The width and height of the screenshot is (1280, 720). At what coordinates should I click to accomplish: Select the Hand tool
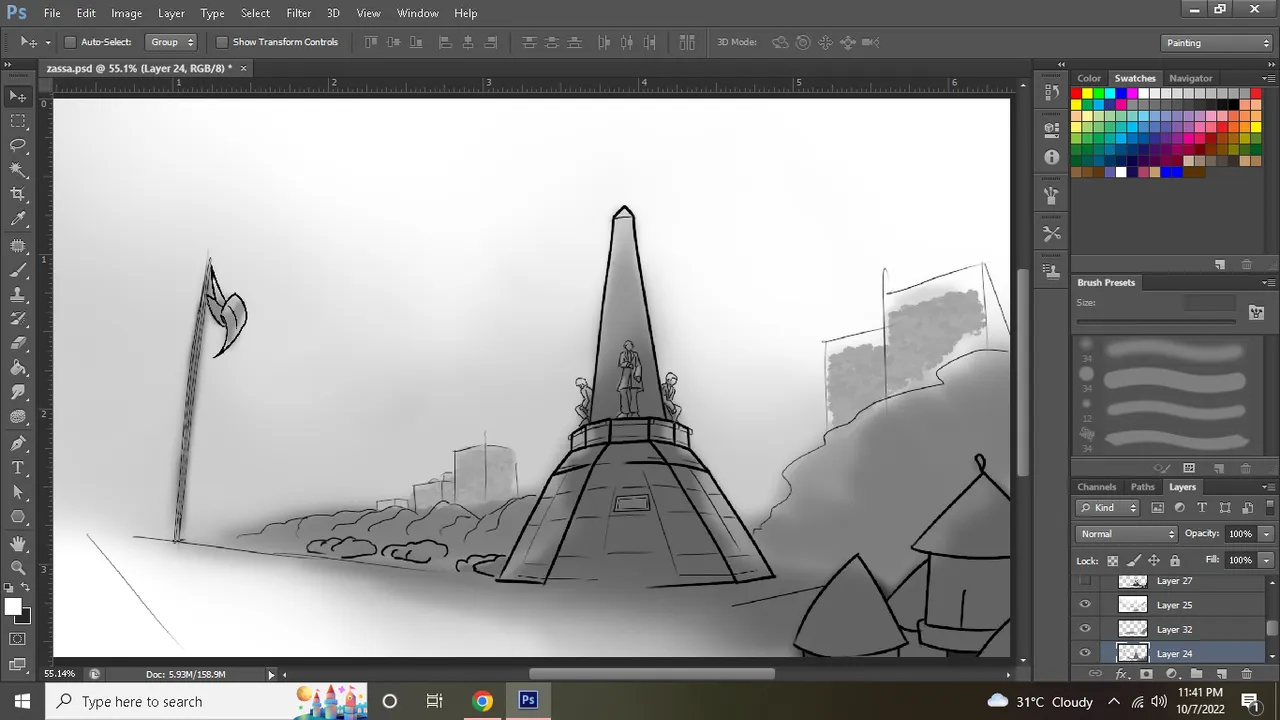click(18, 544)
